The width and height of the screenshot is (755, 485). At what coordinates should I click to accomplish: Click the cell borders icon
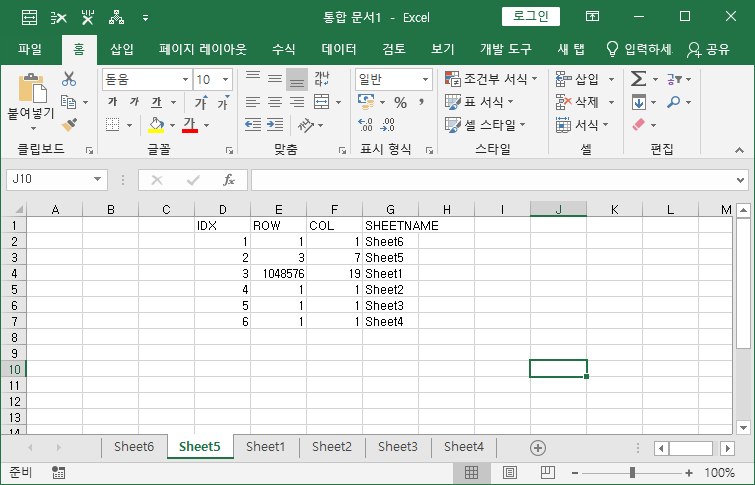[x=113, y=125]
